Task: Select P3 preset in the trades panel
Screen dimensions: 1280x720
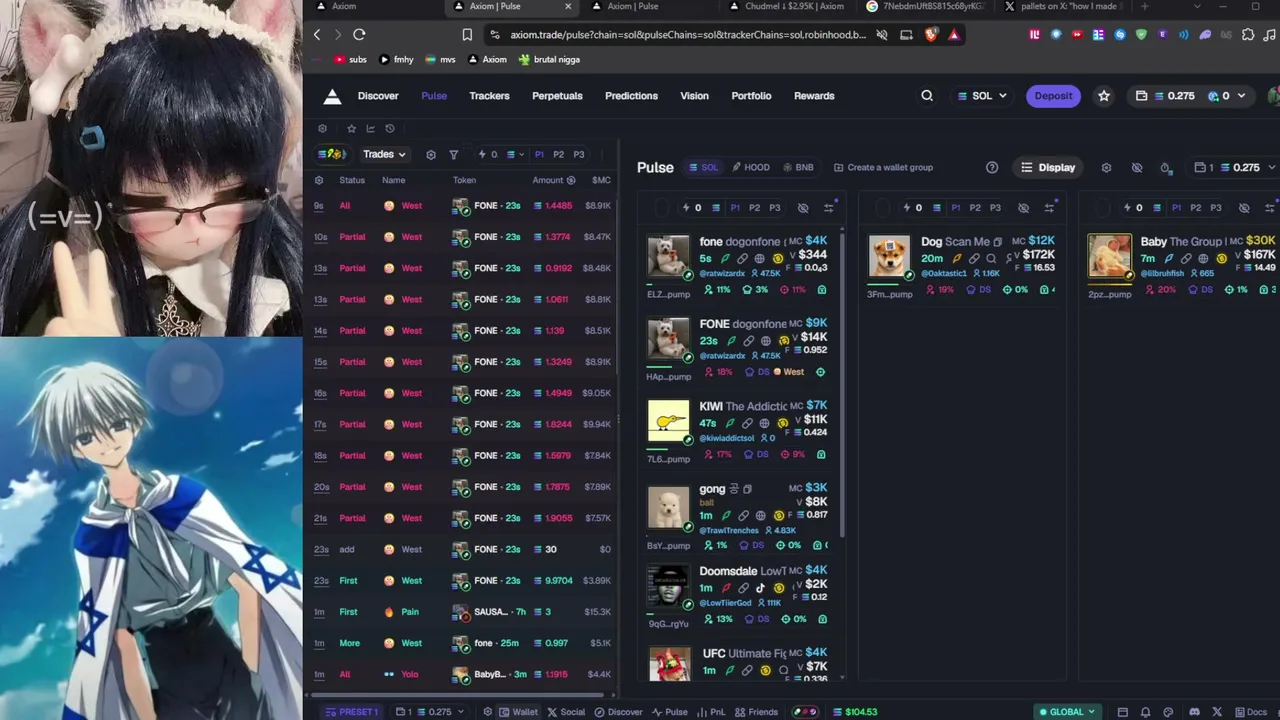Action: coord(579,155)
